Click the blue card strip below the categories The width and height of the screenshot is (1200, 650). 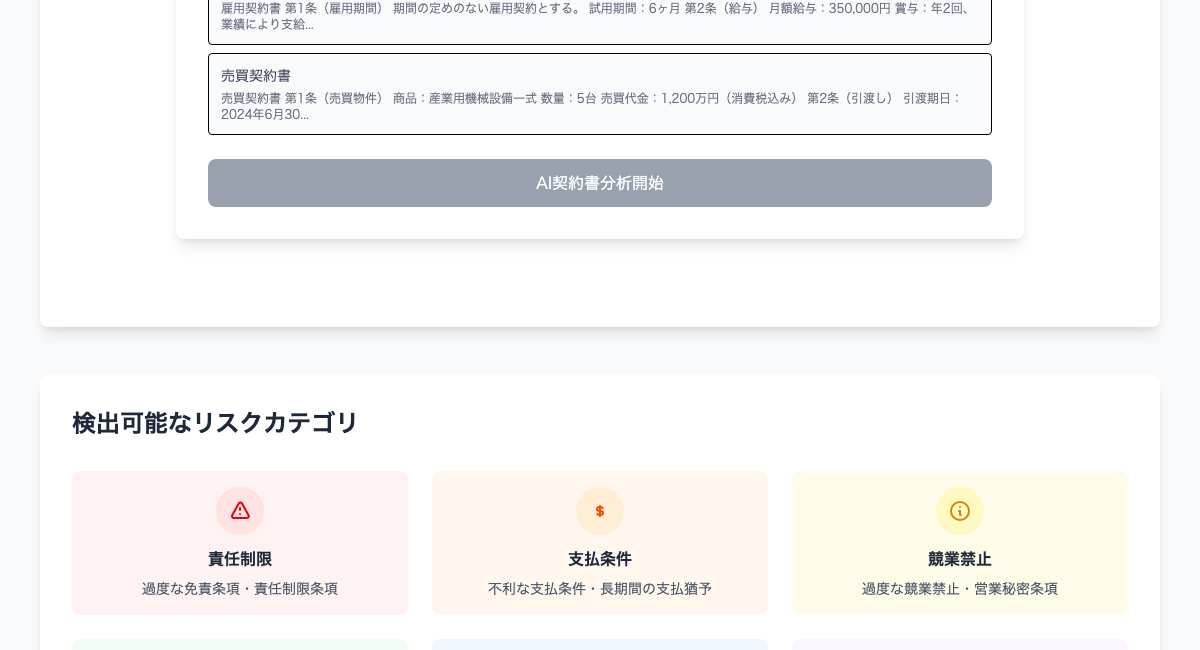point(600,647)
